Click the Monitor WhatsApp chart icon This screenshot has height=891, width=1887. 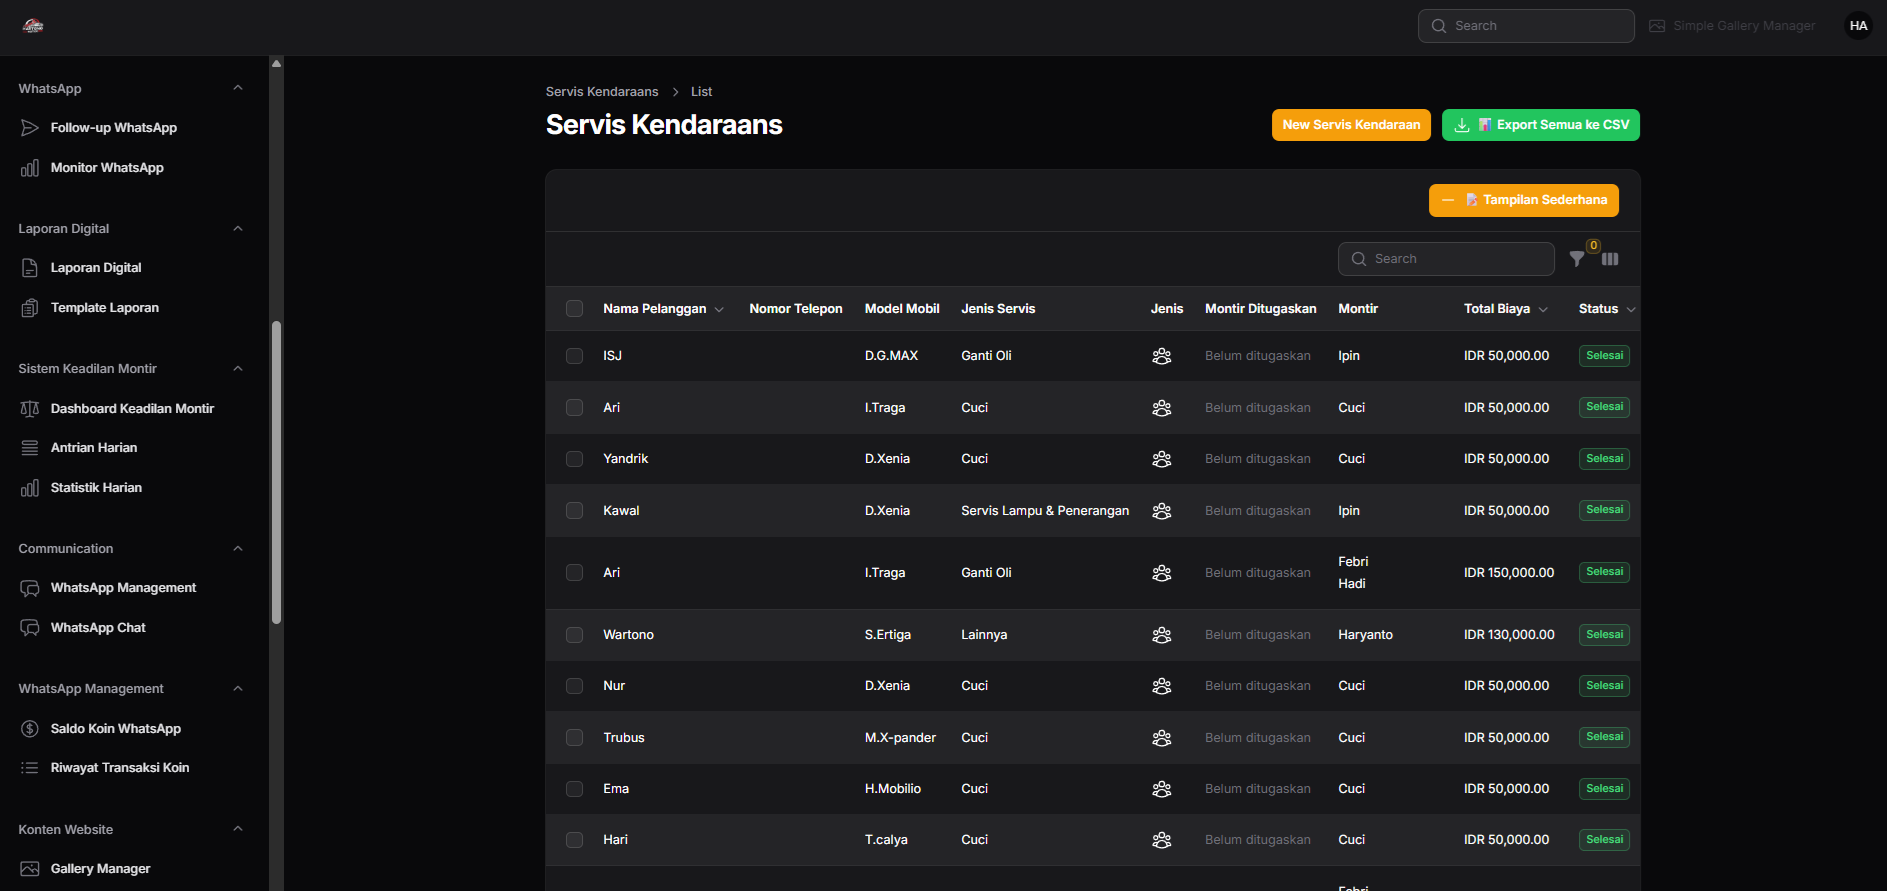tap(30, 168)
